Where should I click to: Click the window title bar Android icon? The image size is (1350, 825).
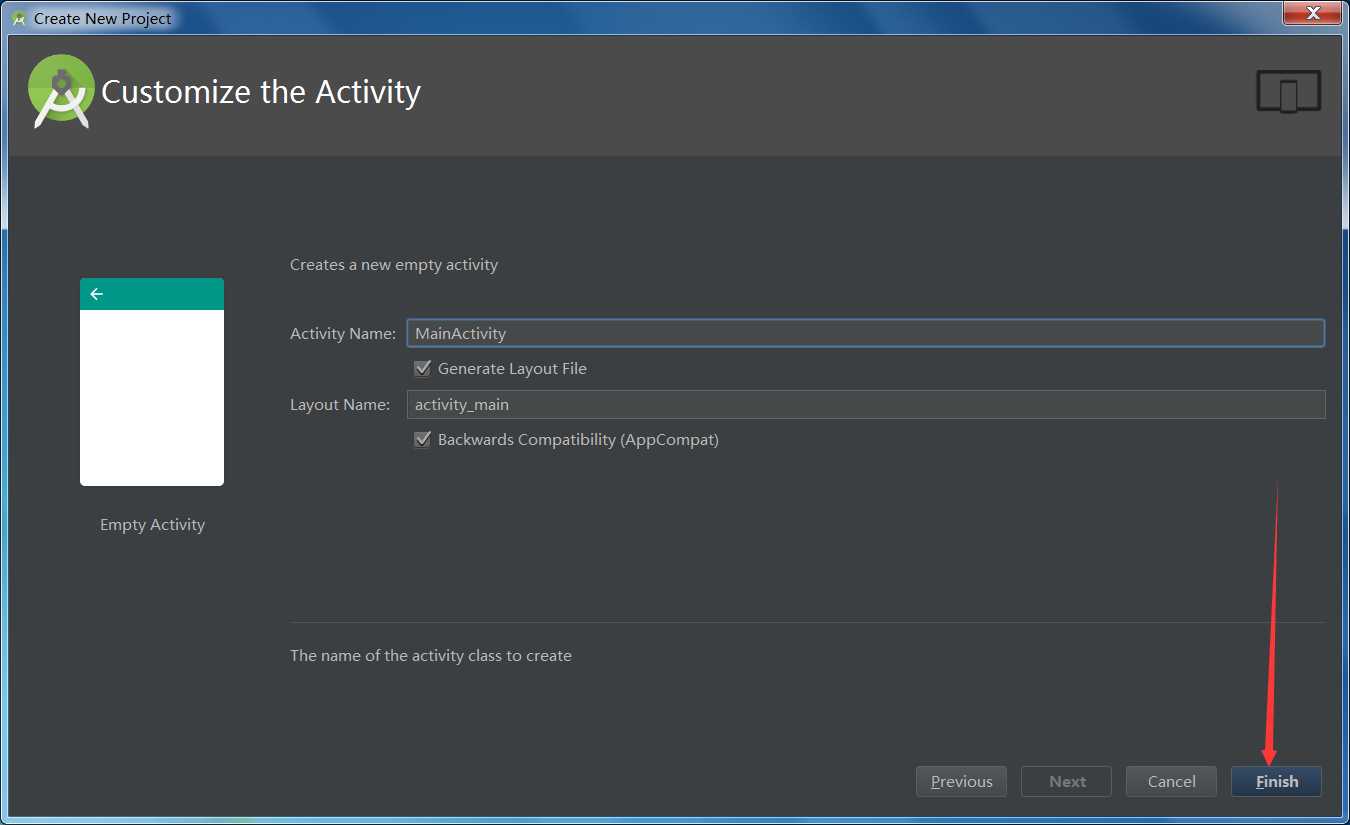18,18
